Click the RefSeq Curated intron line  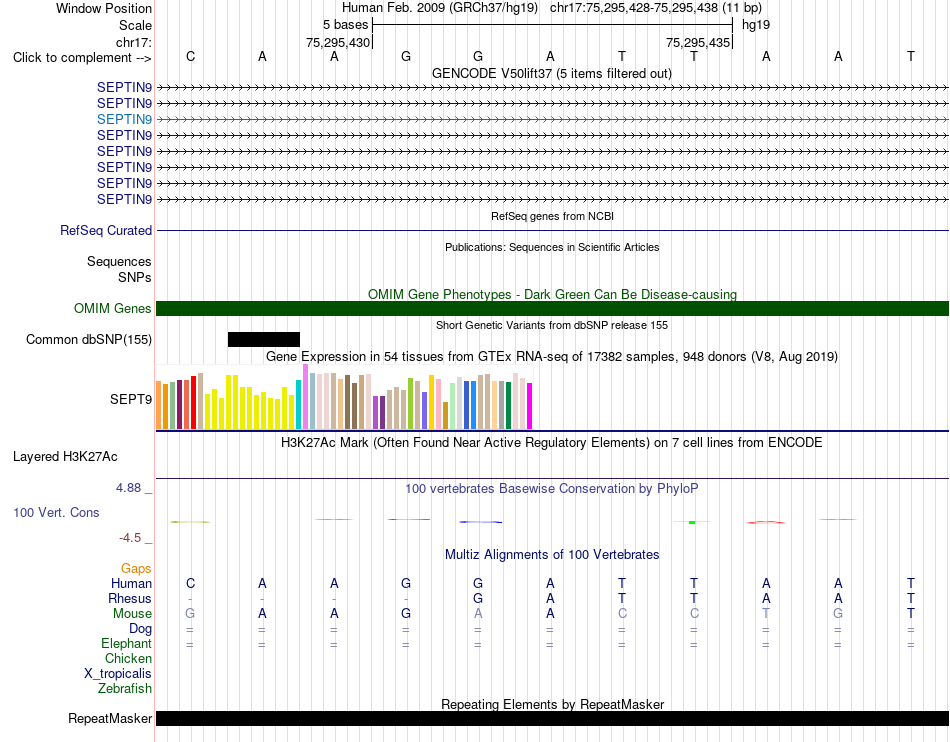click(552, 230)
